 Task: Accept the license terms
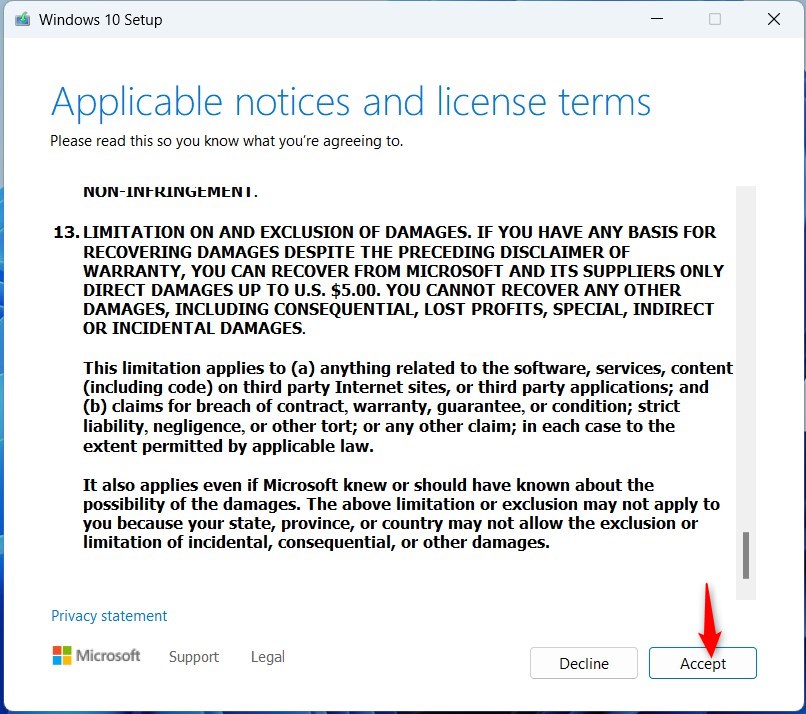(x=703, y=663)
